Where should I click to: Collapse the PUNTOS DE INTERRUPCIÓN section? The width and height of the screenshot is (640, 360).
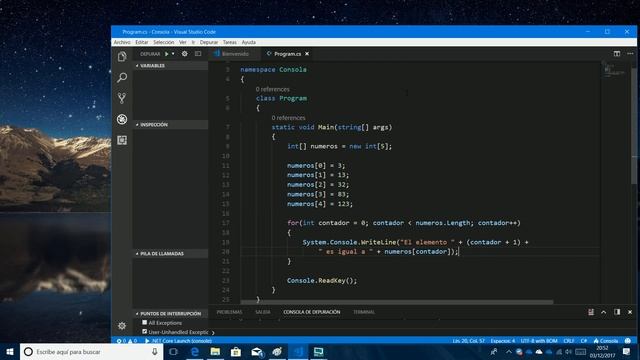[170, 313]
